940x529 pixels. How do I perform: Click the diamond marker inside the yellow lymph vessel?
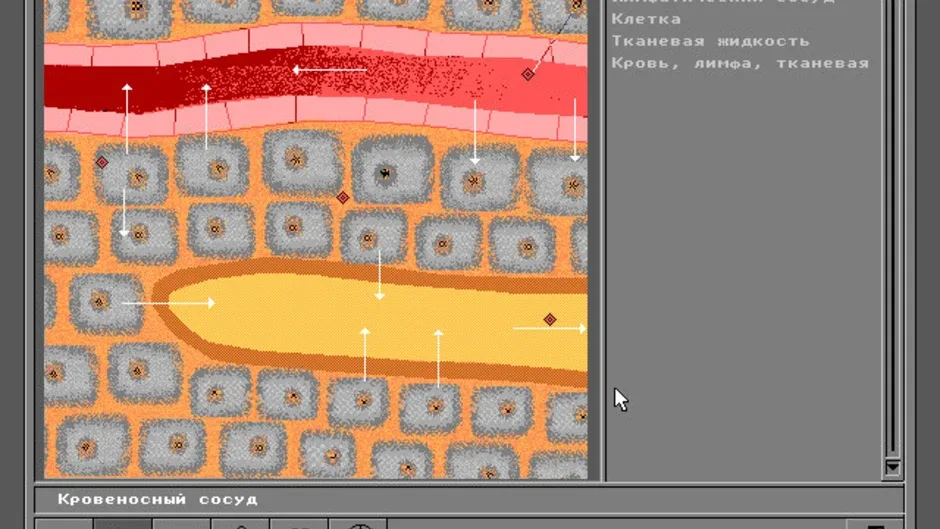[x=550, y=320]
